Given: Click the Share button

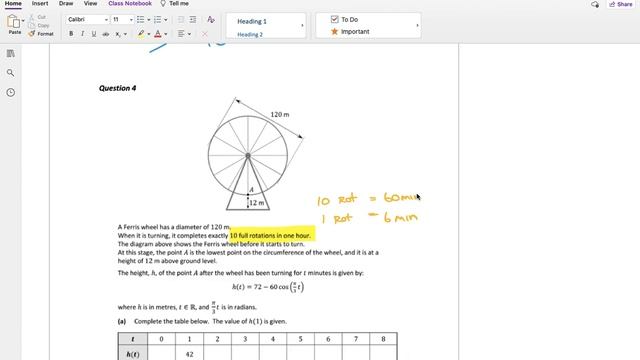Looking at the screenshot, I should point(620,4).
